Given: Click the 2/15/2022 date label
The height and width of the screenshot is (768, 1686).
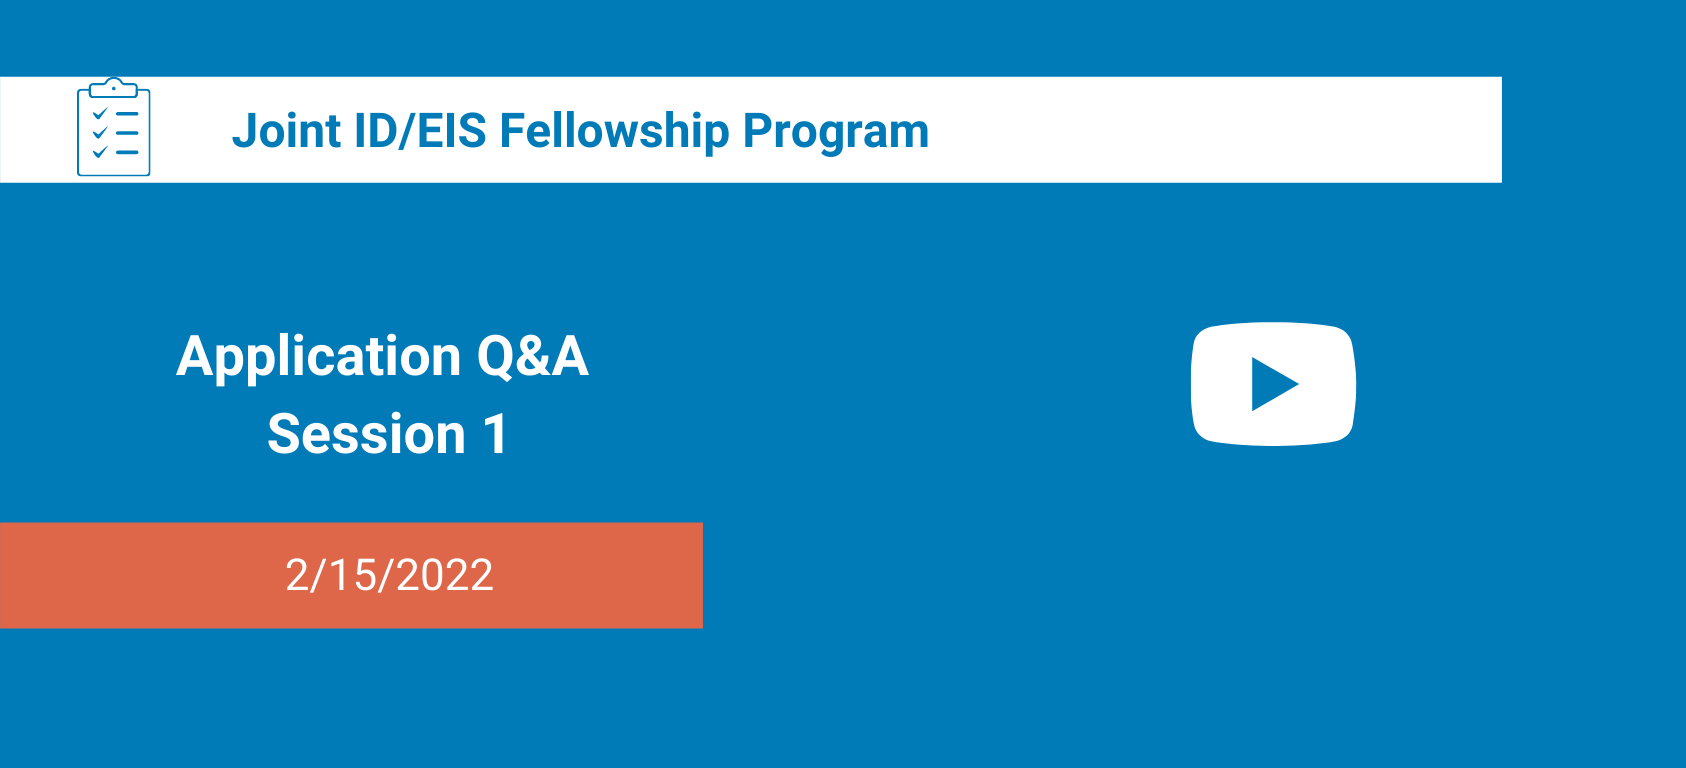Looking at the screenshot, I should 389,575.
